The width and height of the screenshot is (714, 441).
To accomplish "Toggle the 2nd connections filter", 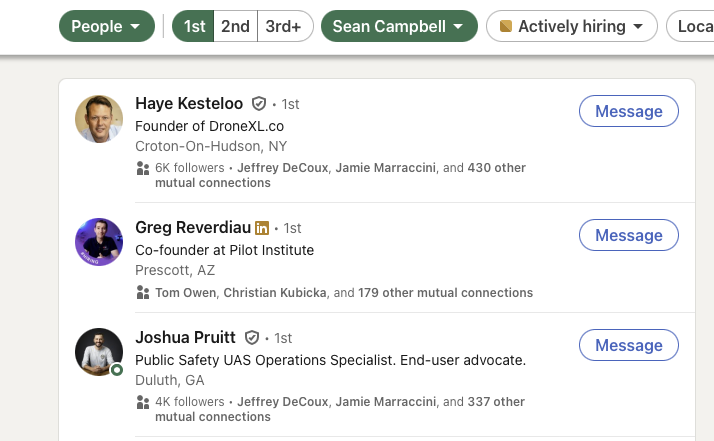I will [235, 26].
